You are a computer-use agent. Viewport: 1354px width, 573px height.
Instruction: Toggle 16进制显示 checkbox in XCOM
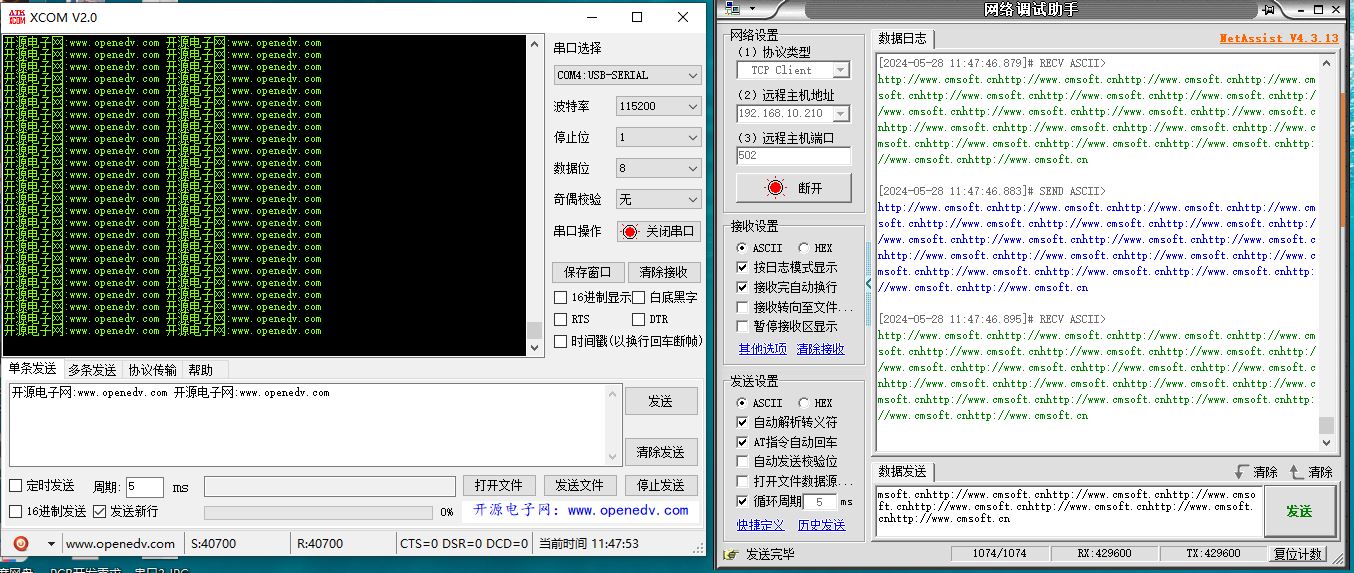tap(561, 297)
